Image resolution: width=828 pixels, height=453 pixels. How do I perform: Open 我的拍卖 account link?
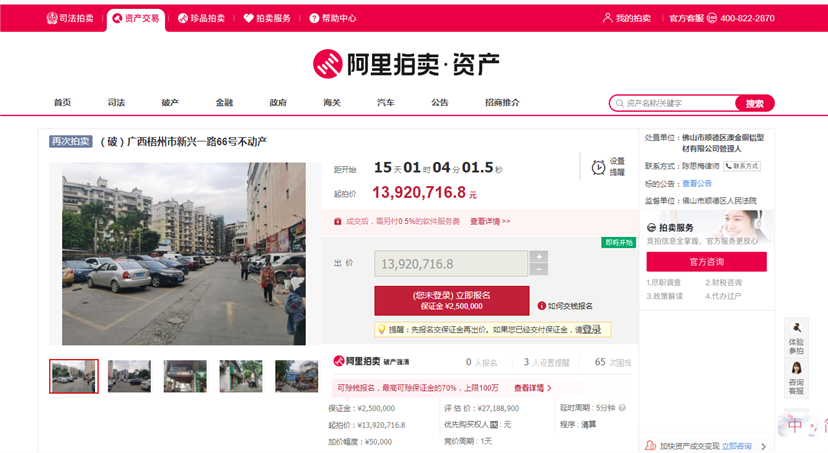point(627,18)
